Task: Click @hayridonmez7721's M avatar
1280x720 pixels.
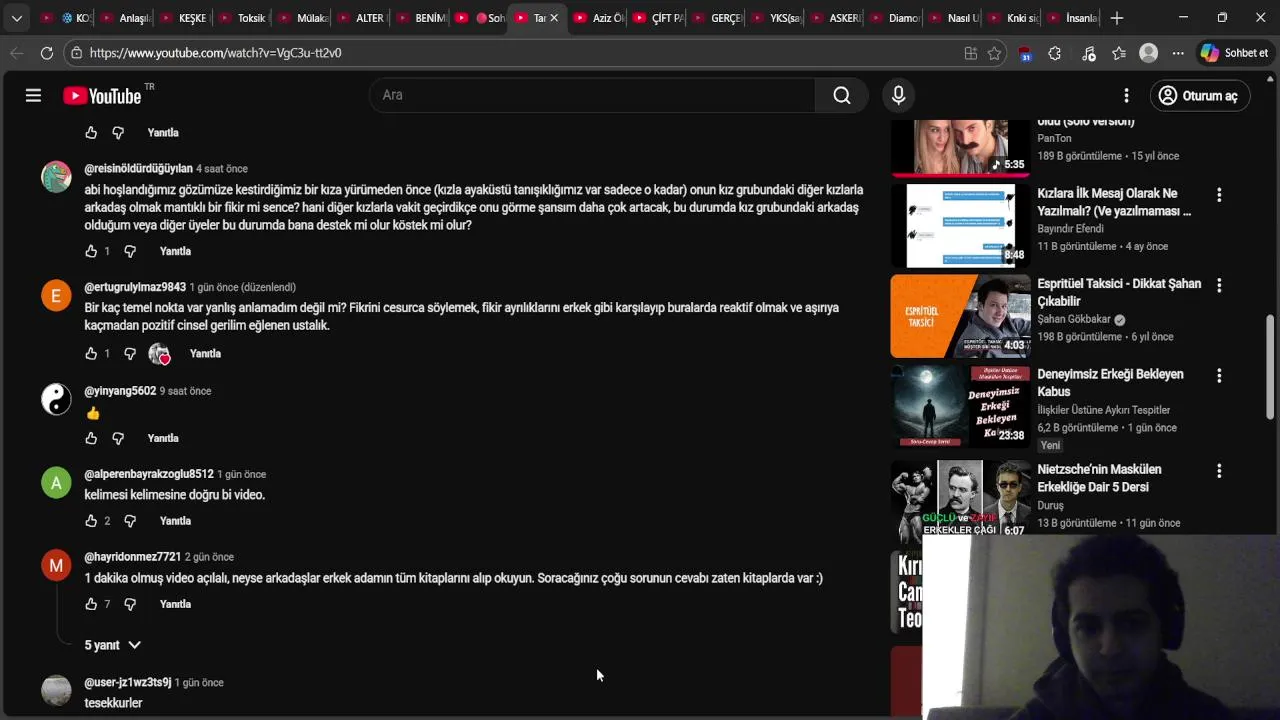Action: 56,565
